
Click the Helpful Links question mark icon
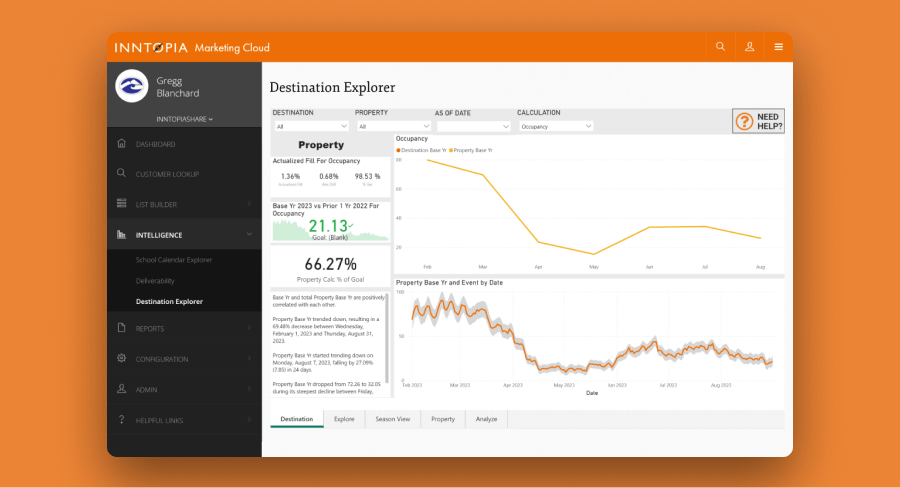pos(122,419)
